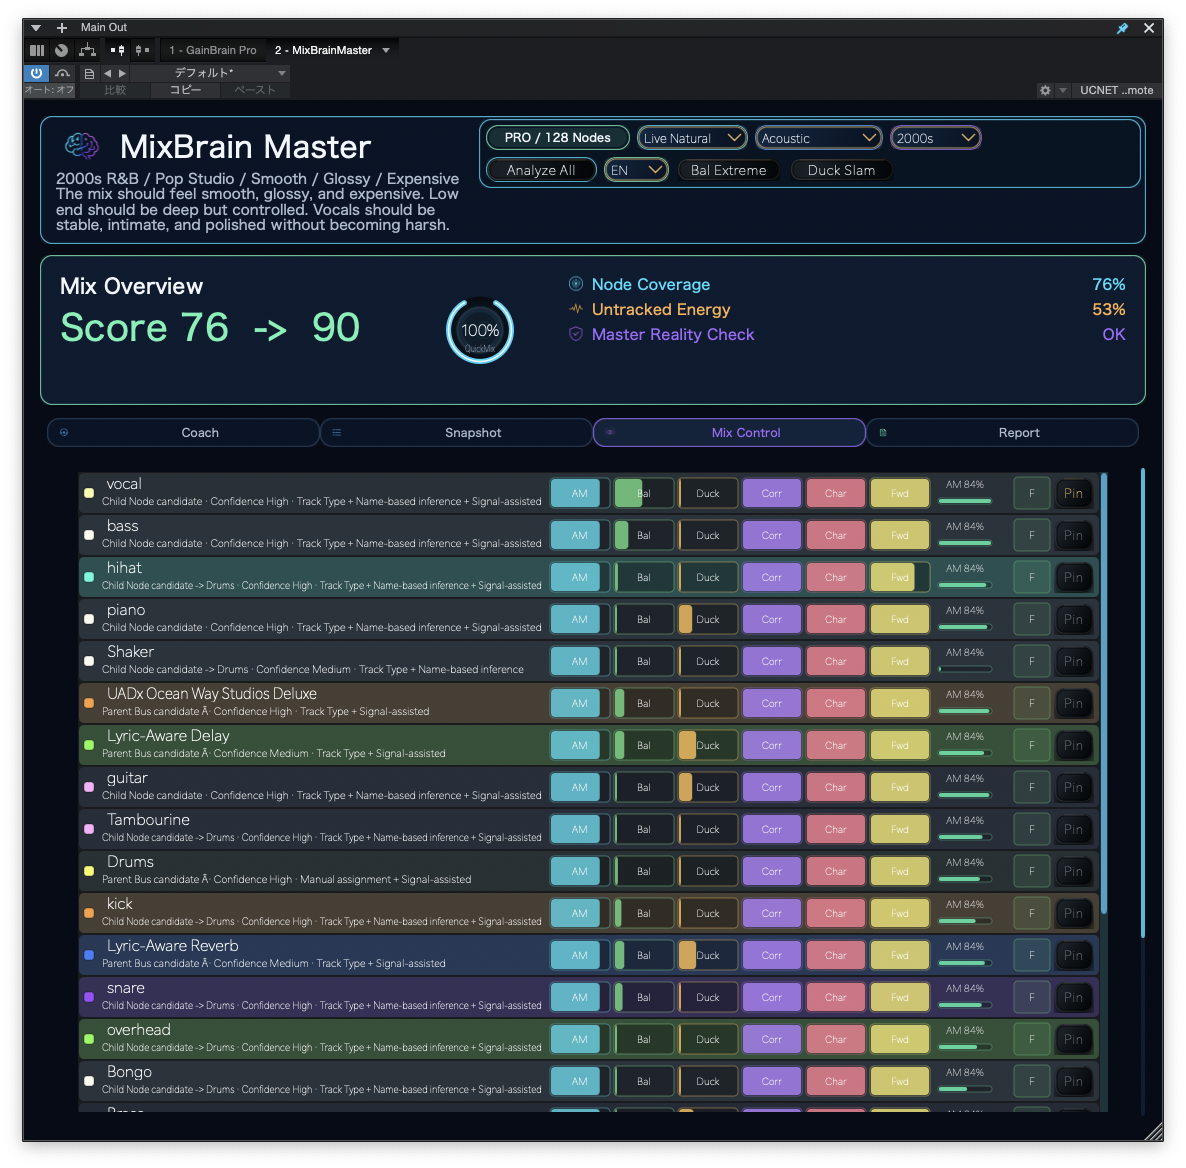Expand the MixBrainMaster plugin slot arrow

click(386, 51)
